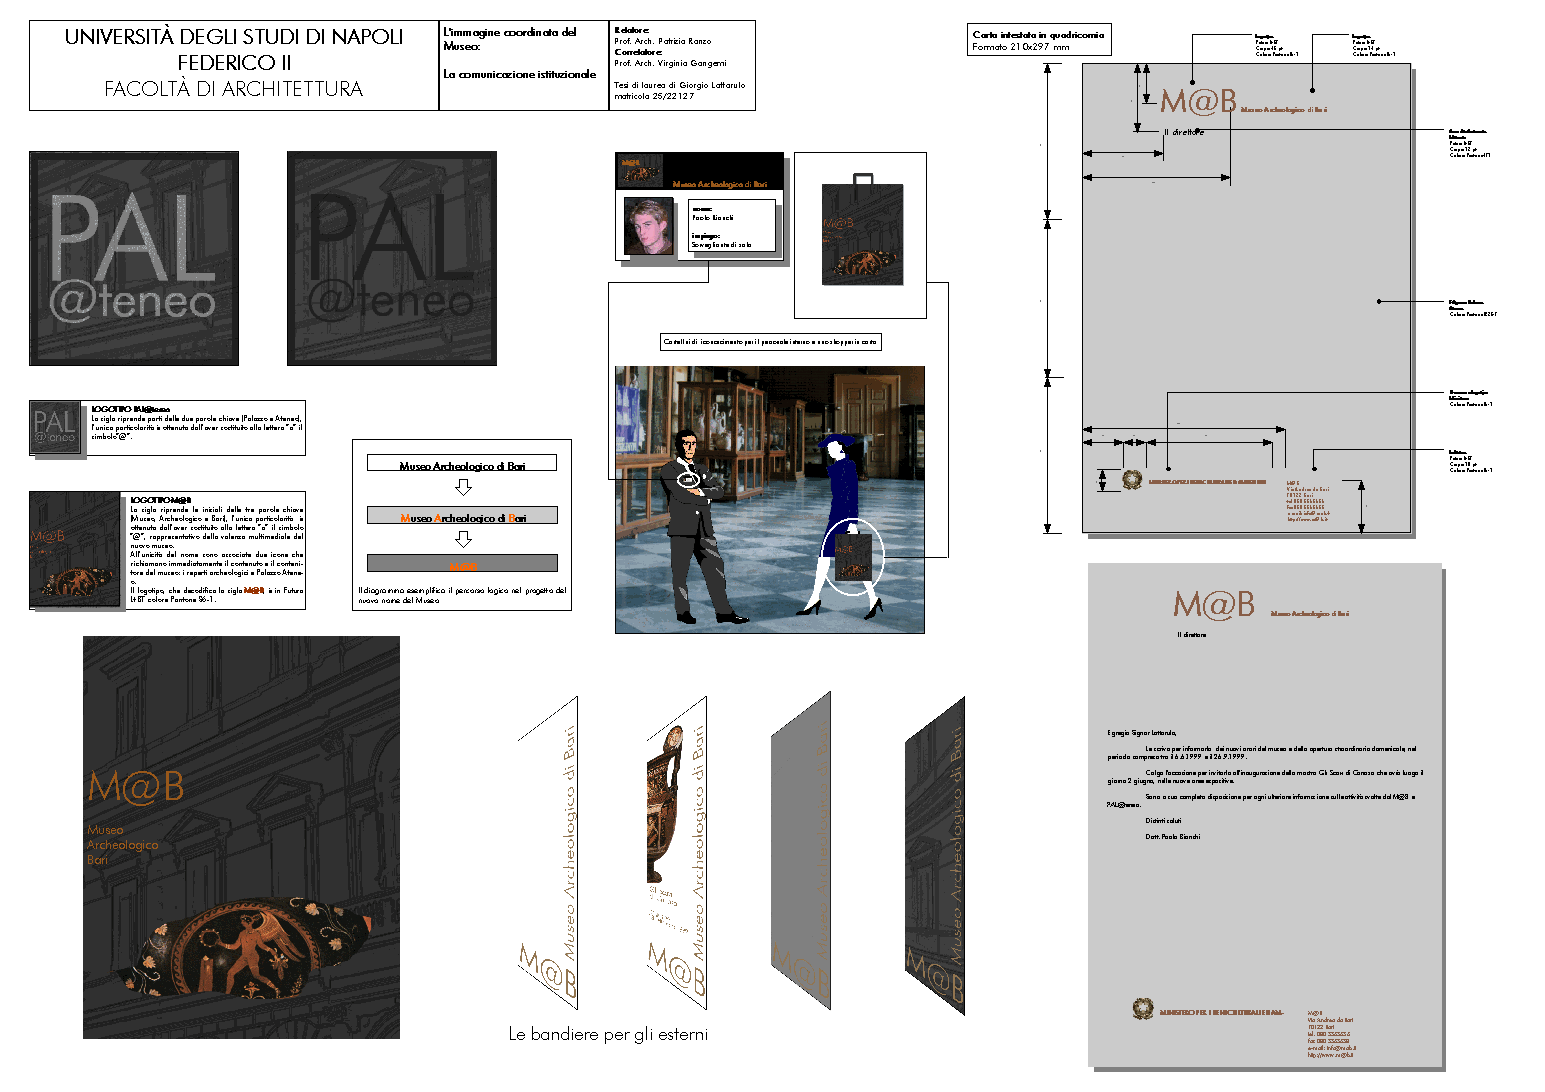Screen dimensions: 1545x1092
Task: Click the highlighted-initials diagram box
Action: (462, 516)
